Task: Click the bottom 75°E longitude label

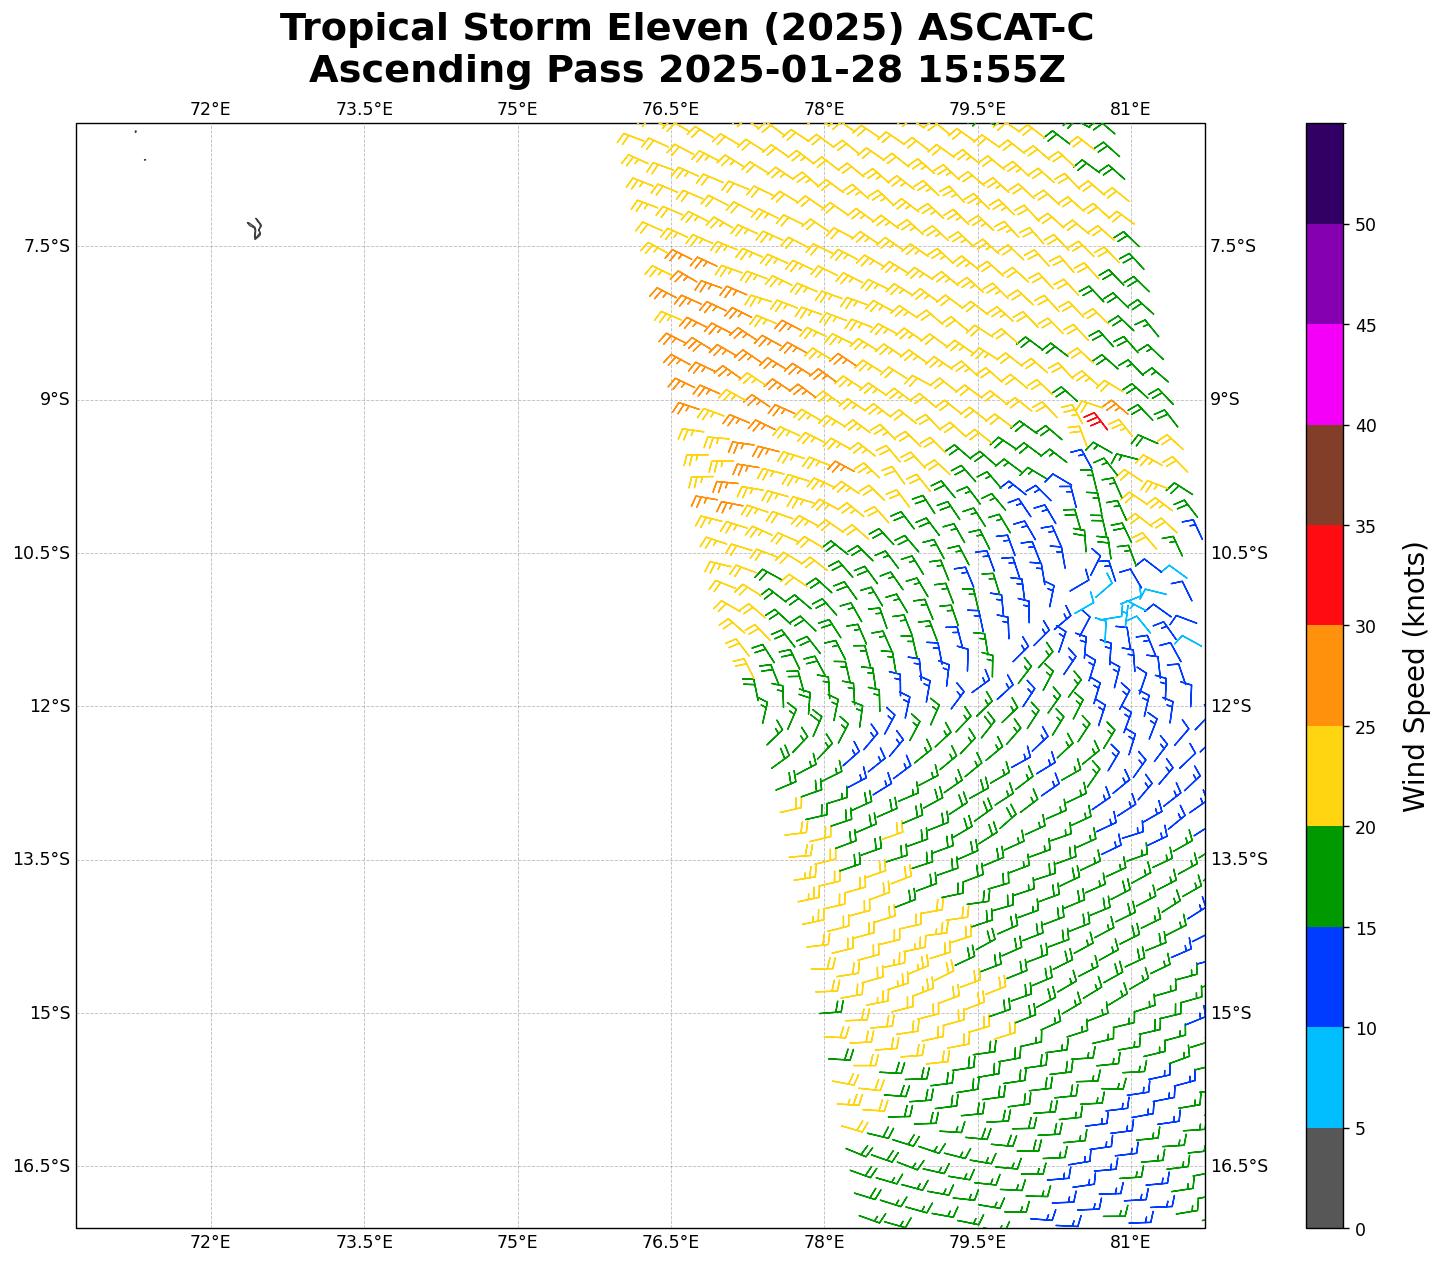Action: [x=517, y=1242]
